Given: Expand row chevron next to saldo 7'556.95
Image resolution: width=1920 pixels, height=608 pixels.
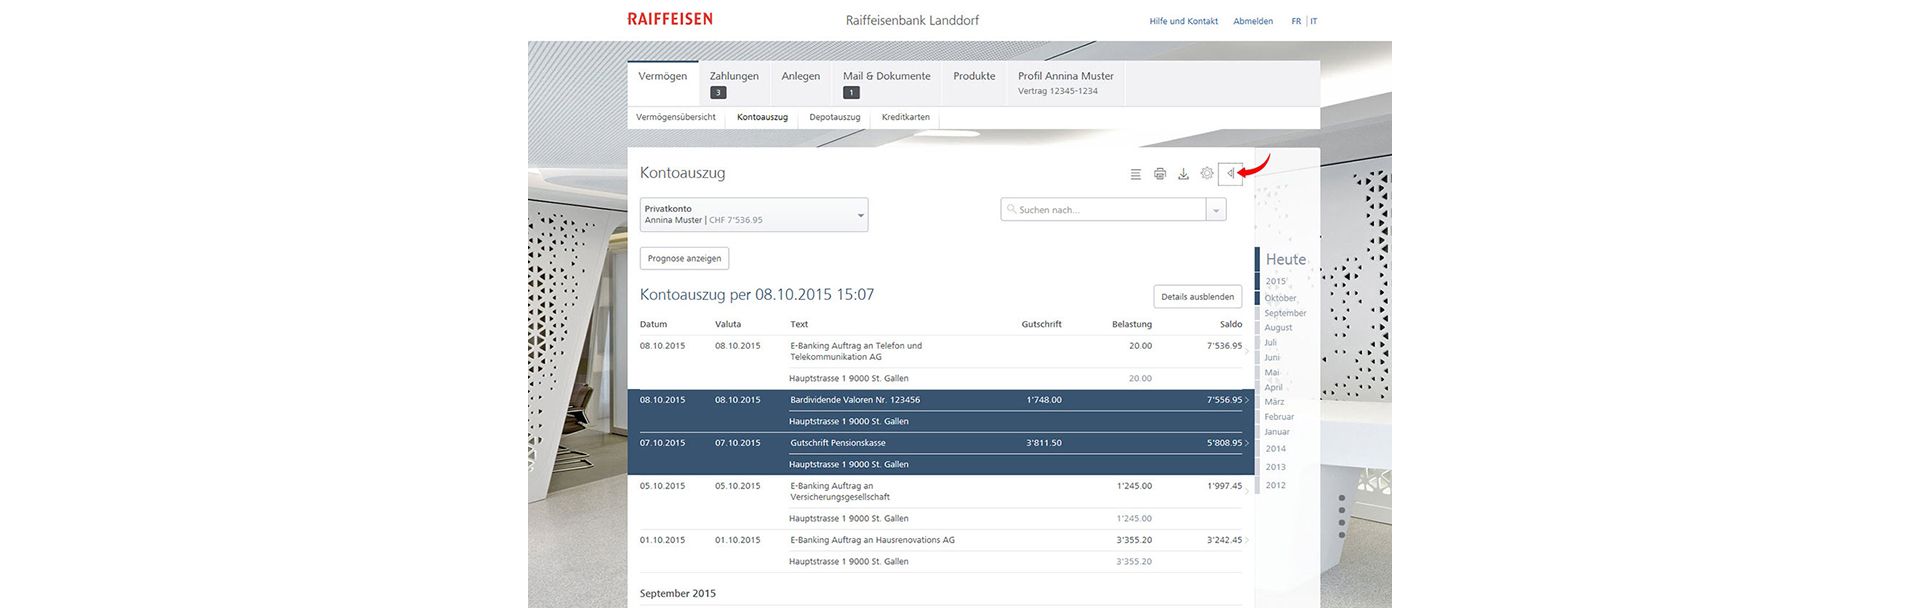Looking at the screenshot, I should click(x=1247, y=400).
